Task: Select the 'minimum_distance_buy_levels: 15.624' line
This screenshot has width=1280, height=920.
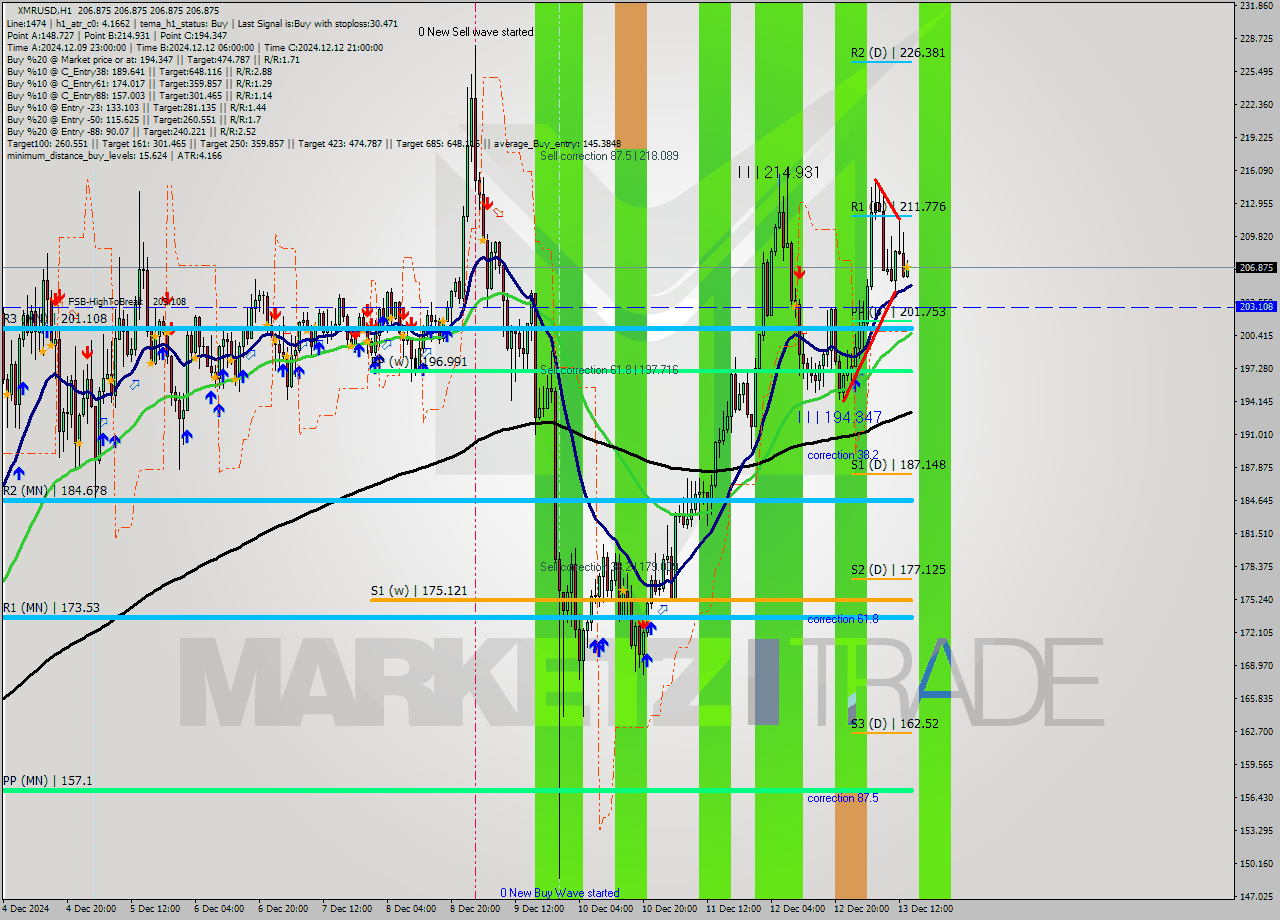Action: click(114, 155)
